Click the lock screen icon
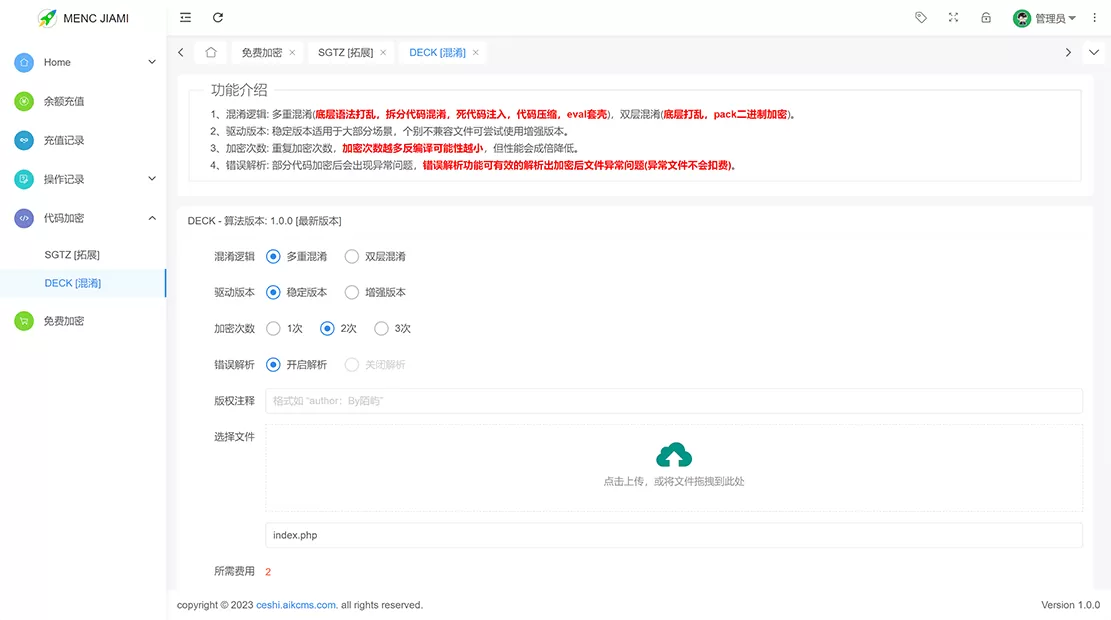The height and width of the screenshot is (620, 1111). coord(986,18)
